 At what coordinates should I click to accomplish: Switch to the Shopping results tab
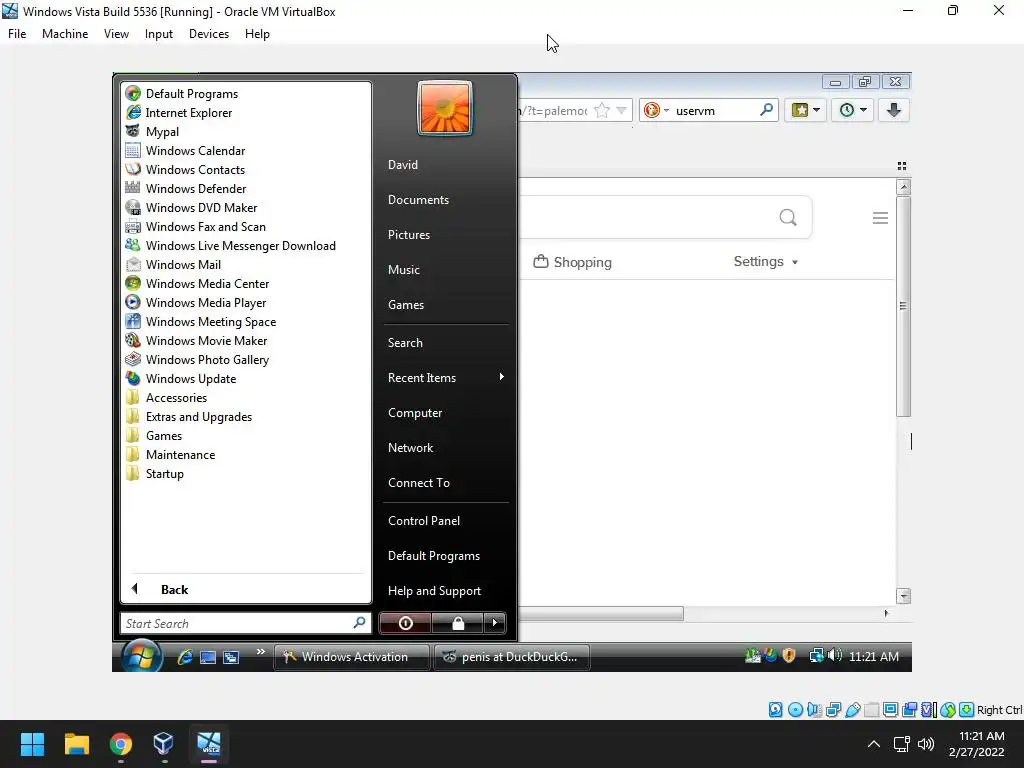tap(573, 262)
